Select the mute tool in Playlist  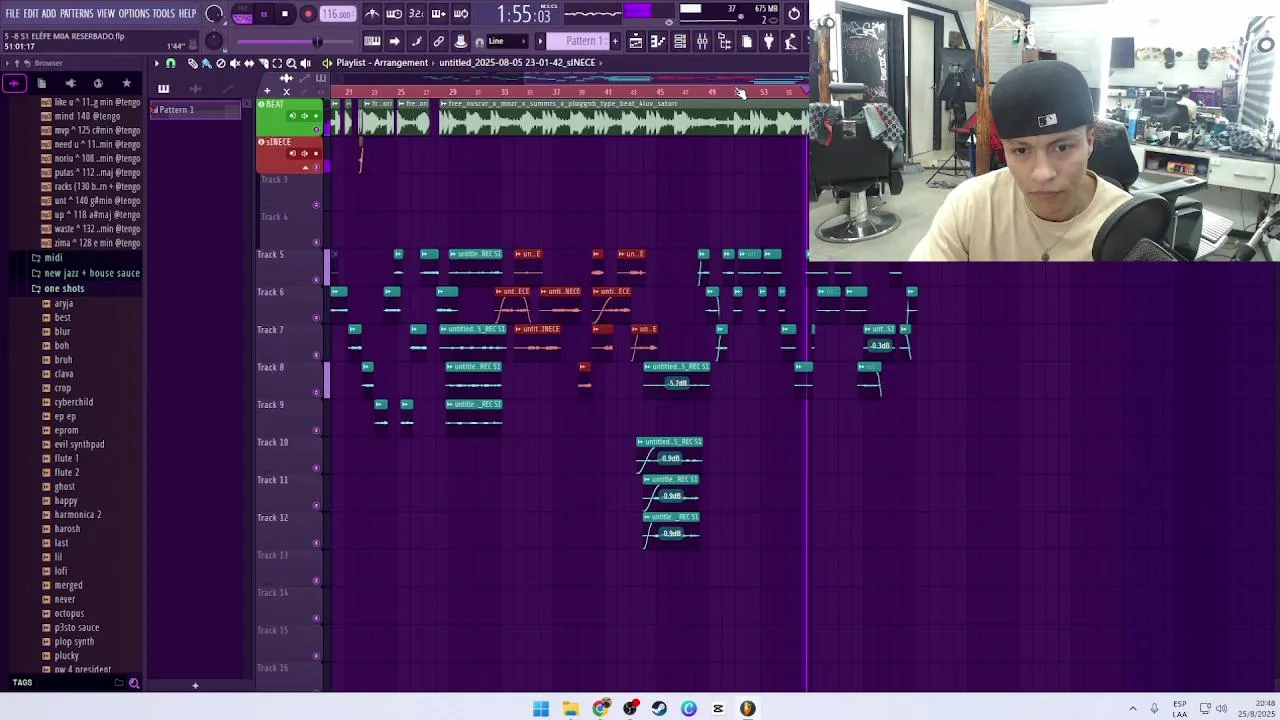click(235, 63)
